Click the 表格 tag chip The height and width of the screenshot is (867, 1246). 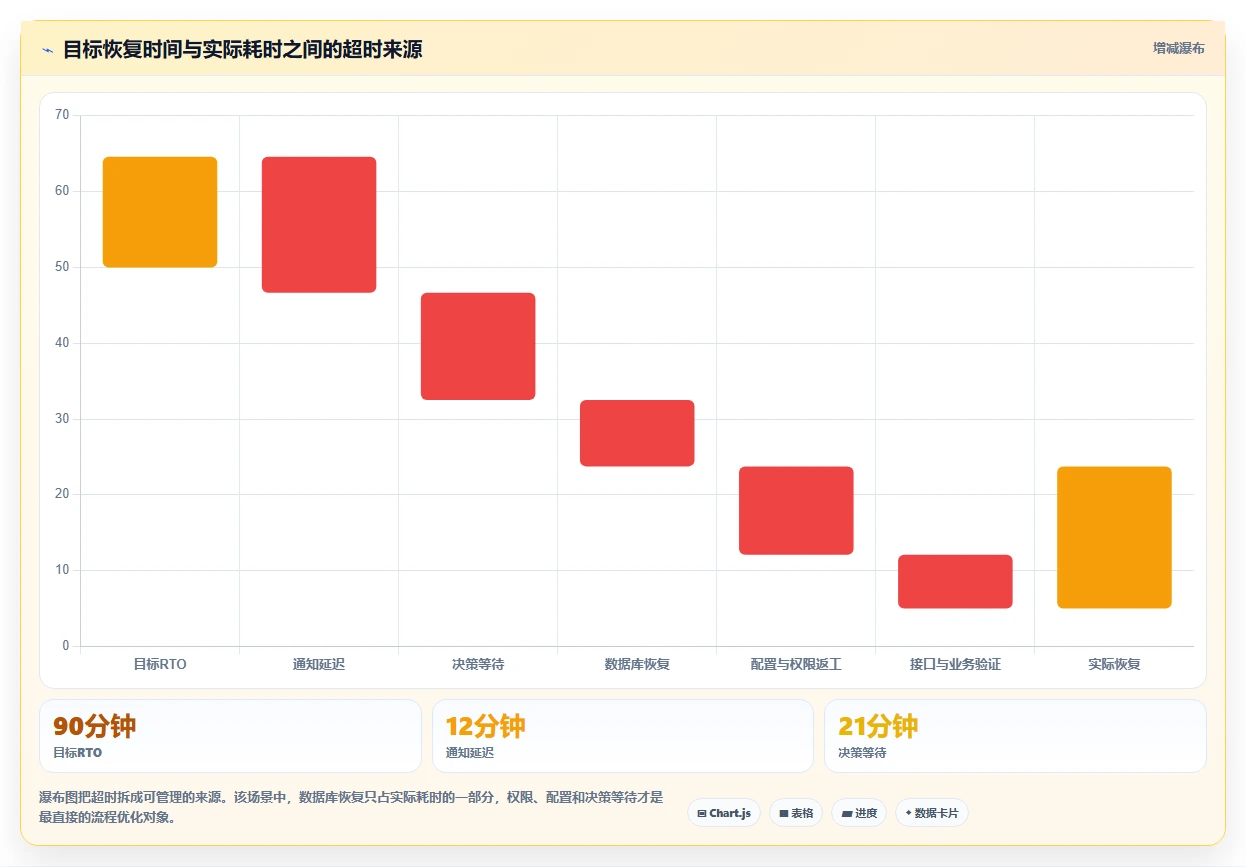796,813
